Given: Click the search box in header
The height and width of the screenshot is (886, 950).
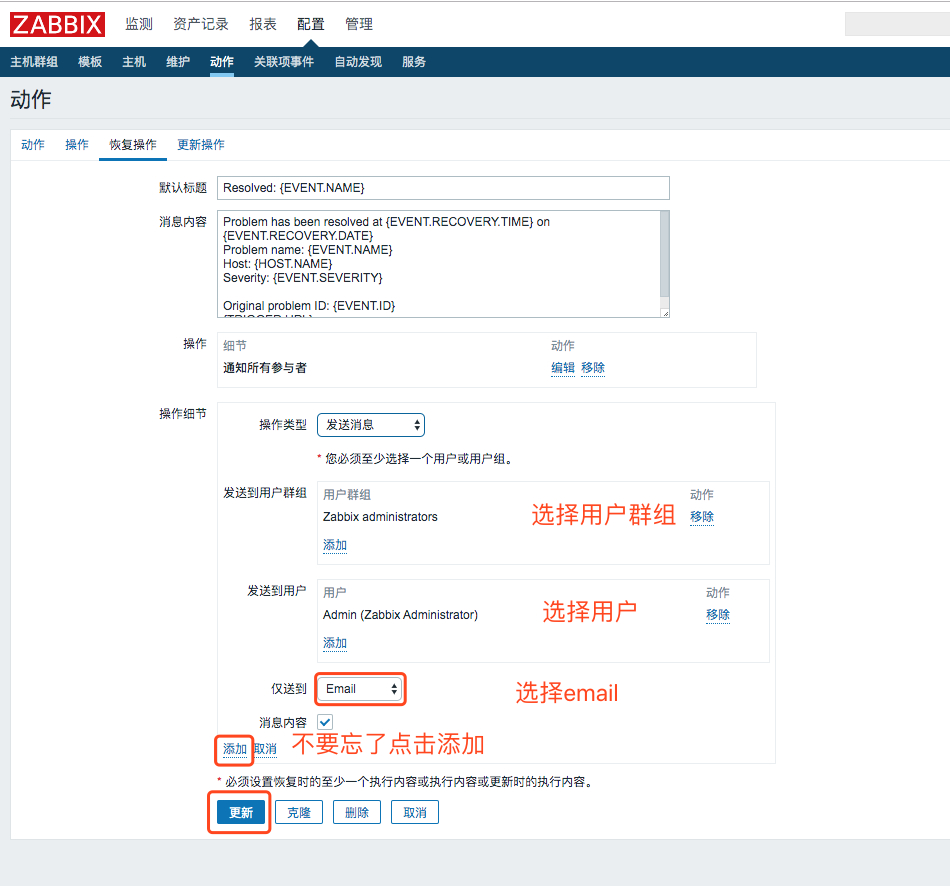Looking at the screenshot, I should [897, 24].
